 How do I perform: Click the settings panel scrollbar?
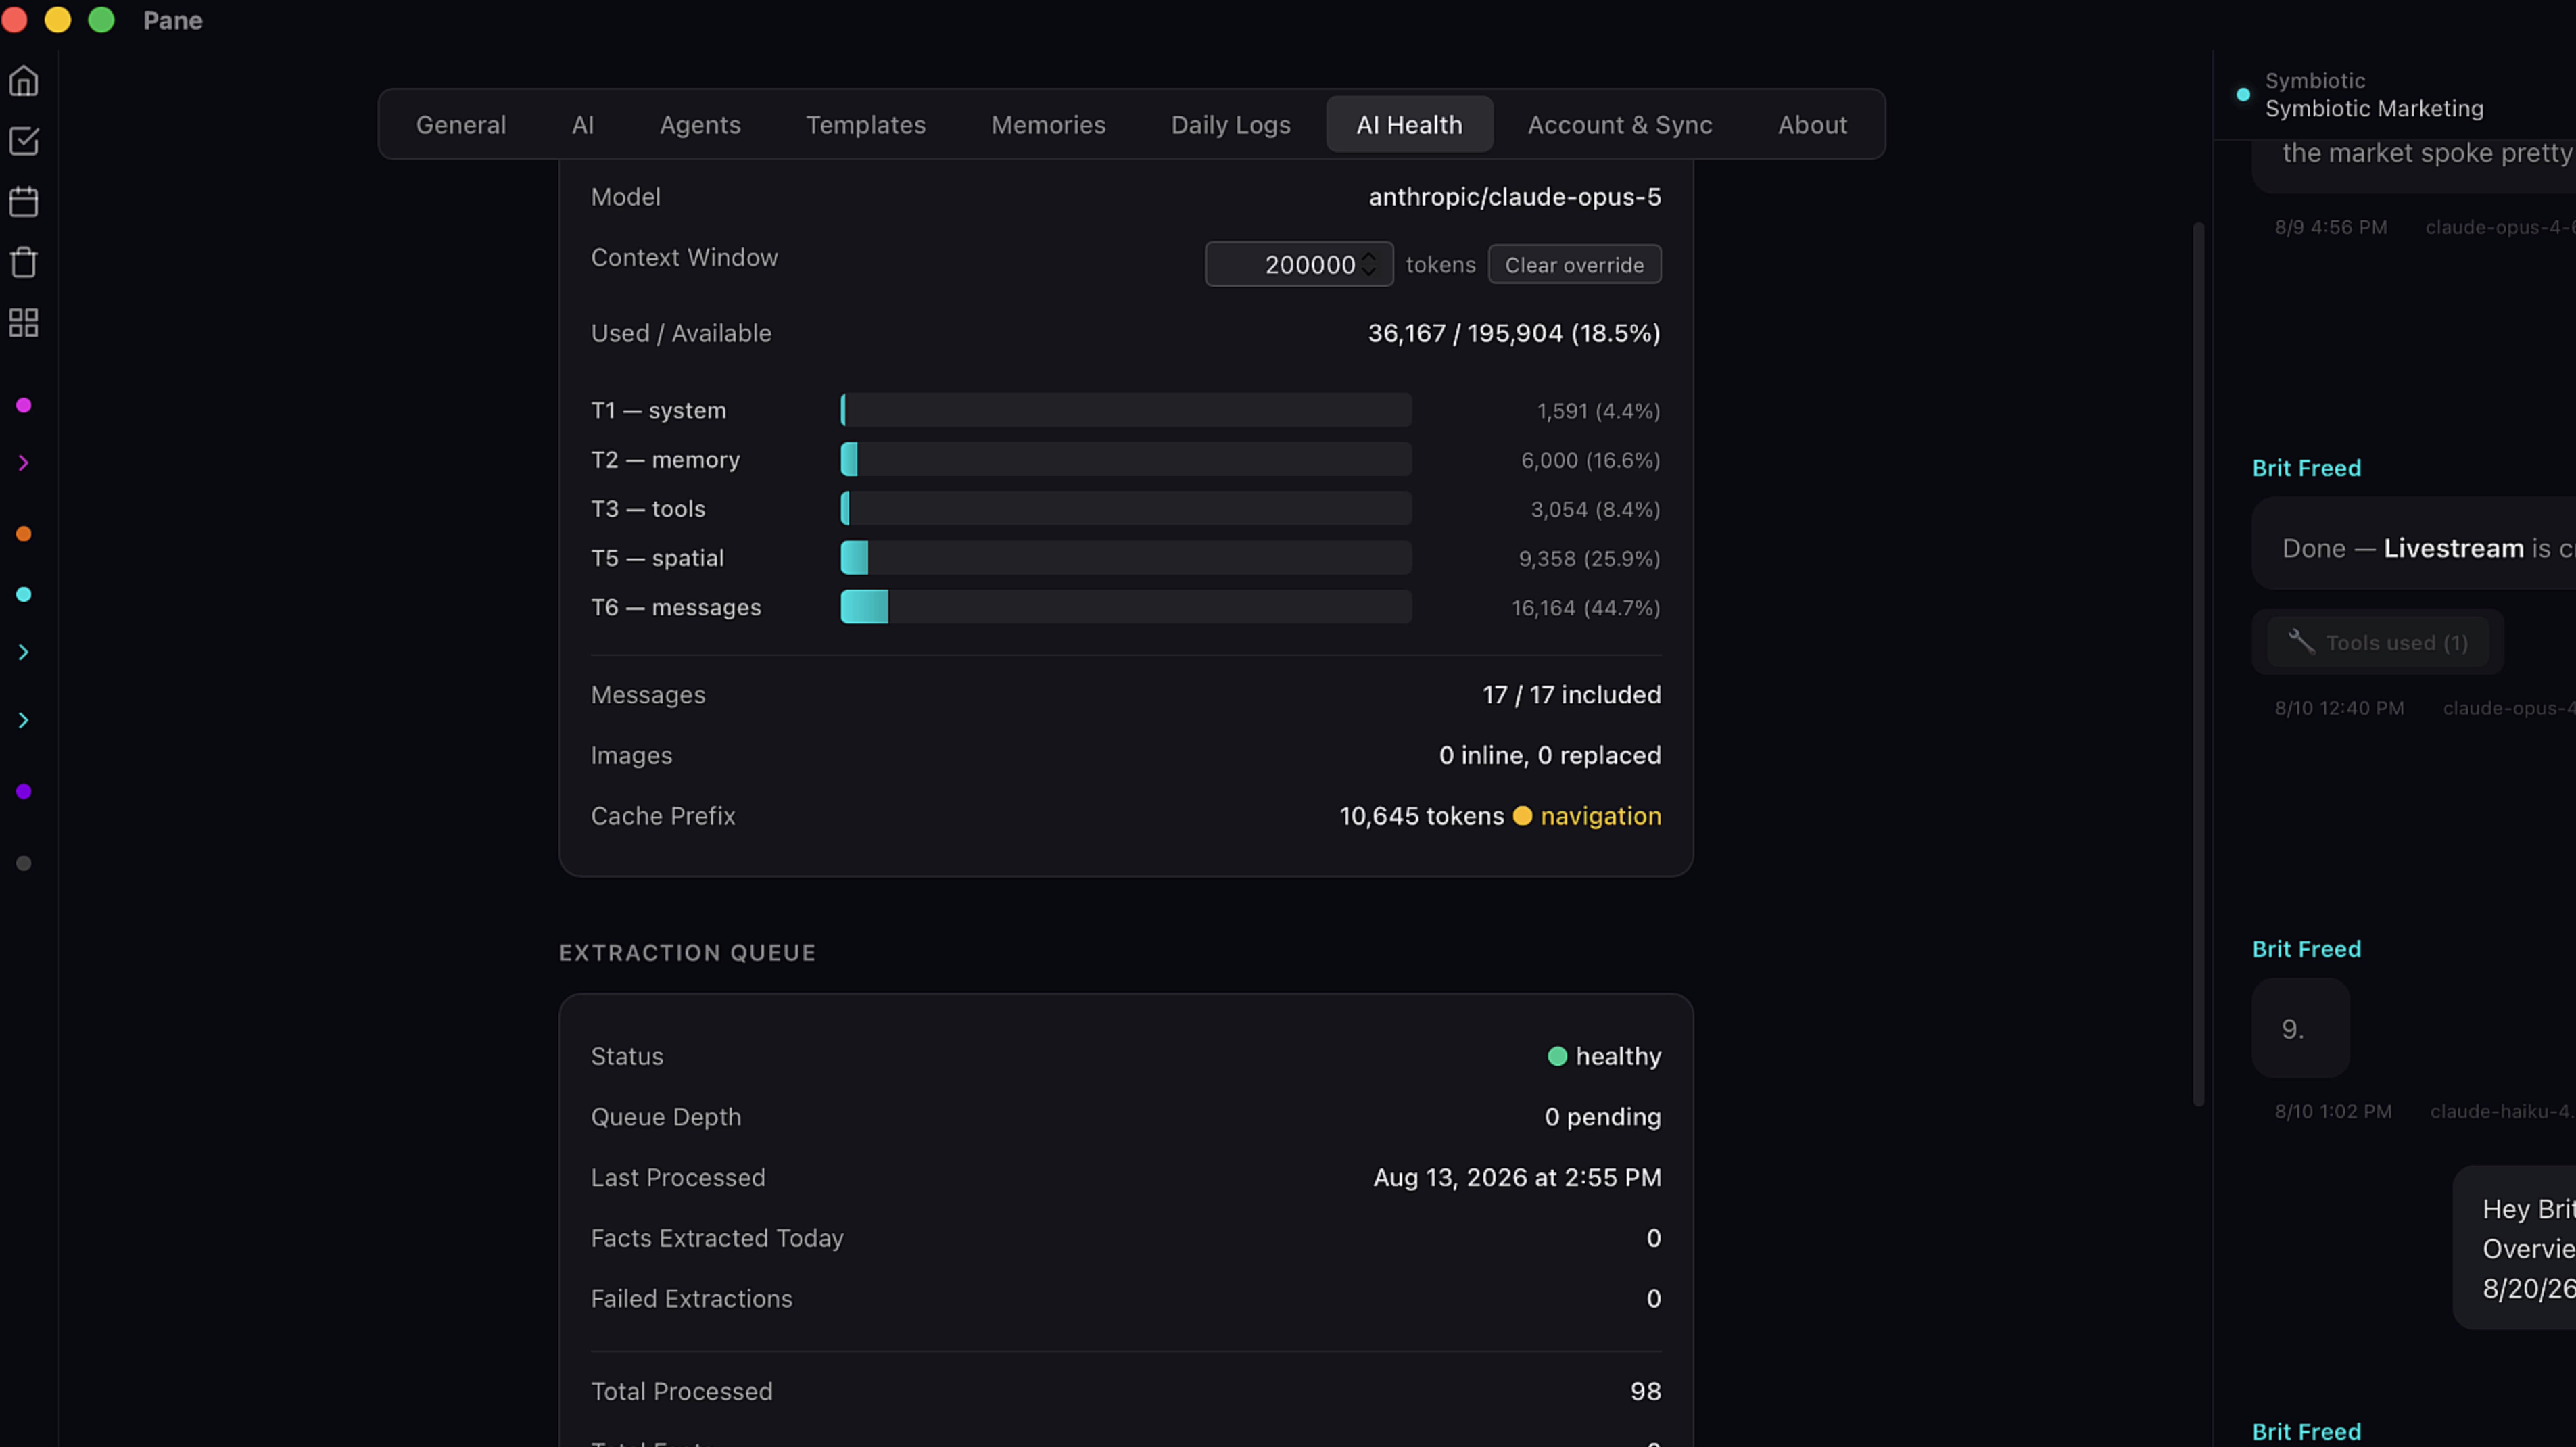[2198, 663]
